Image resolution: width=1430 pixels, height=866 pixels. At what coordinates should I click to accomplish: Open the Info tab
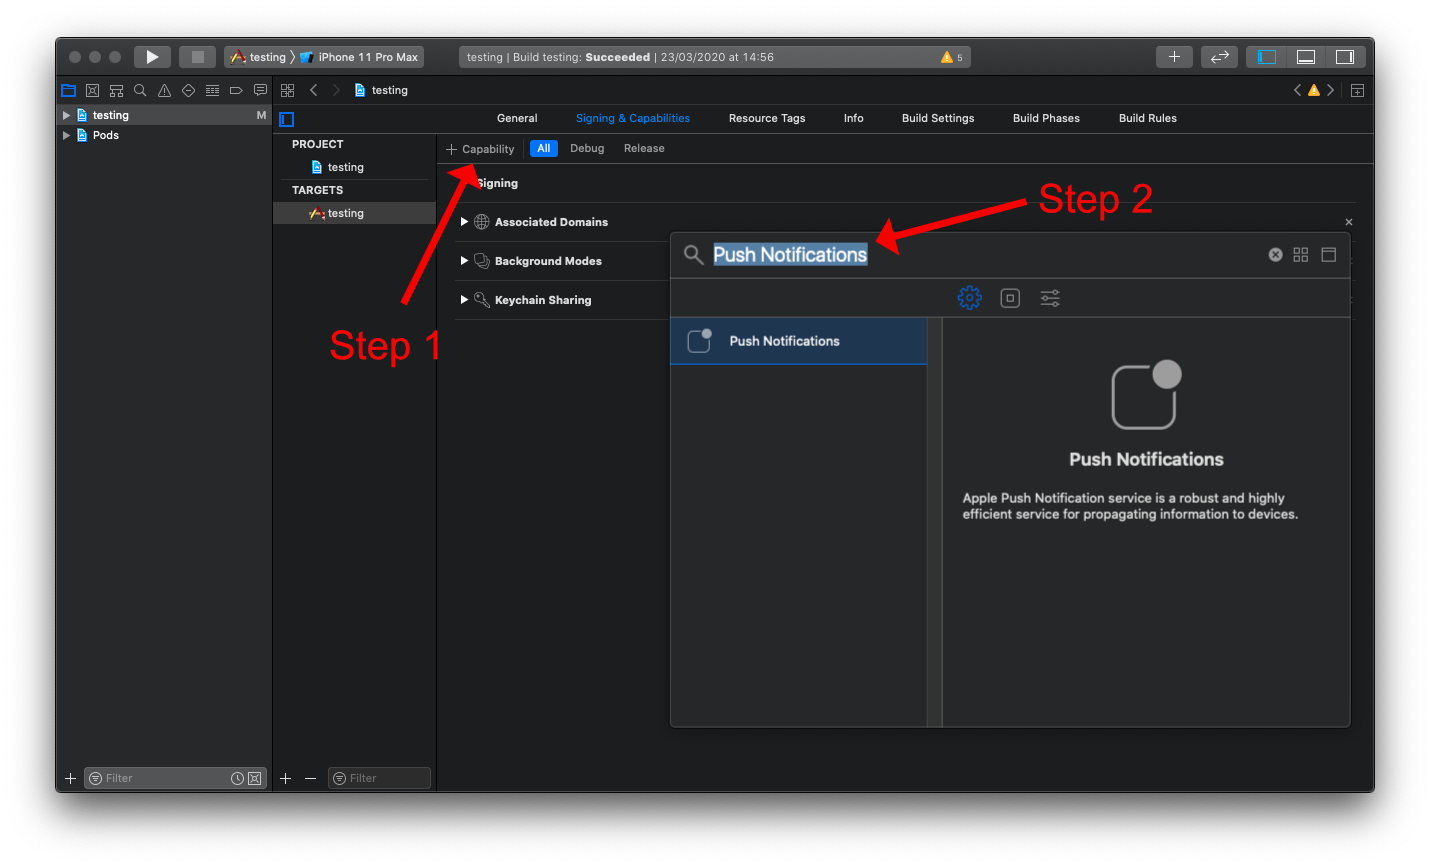853,118
